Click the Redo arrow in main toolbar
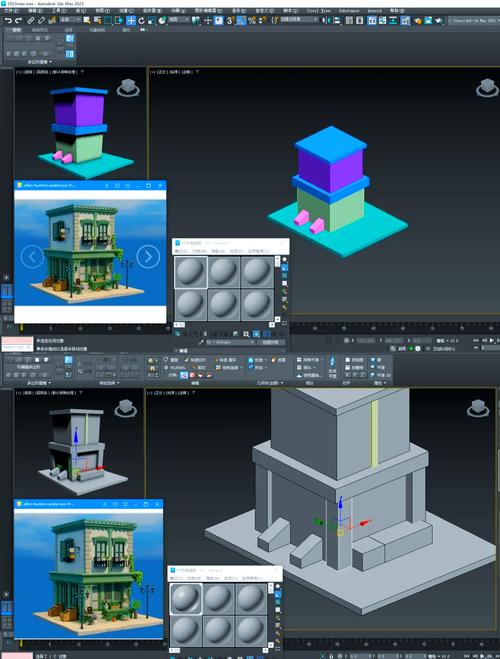This screenshot has width=500, height=659. coord(18,20)
